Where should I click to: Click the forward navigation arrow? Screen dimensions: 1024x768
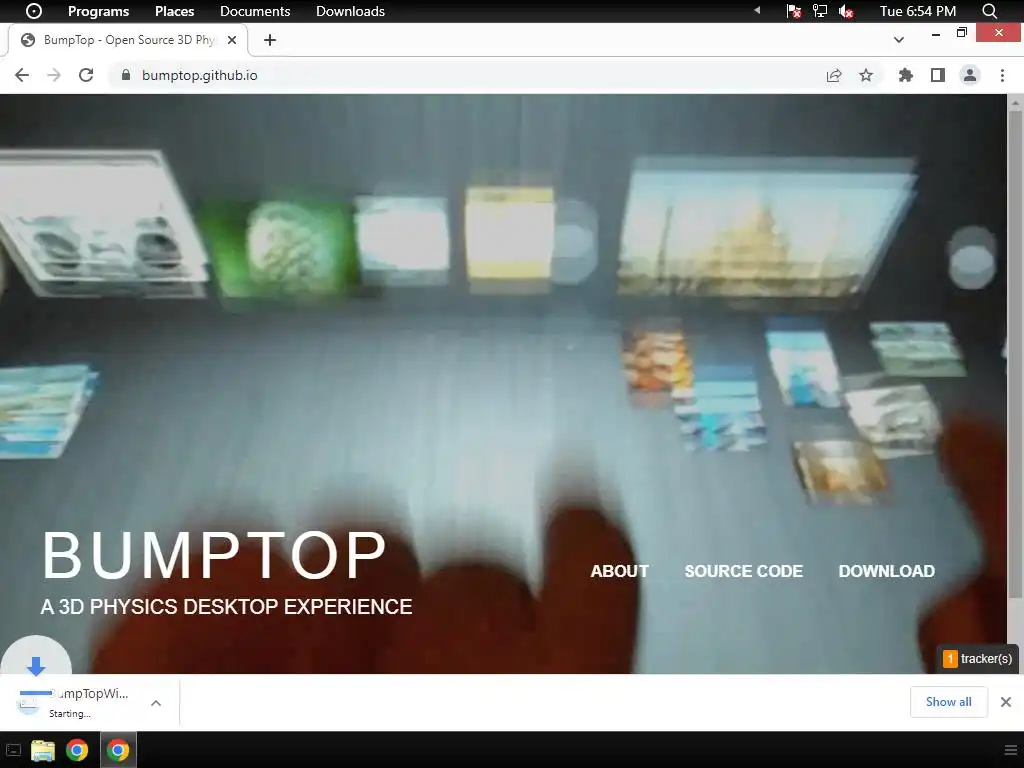(x=54, y=75)
